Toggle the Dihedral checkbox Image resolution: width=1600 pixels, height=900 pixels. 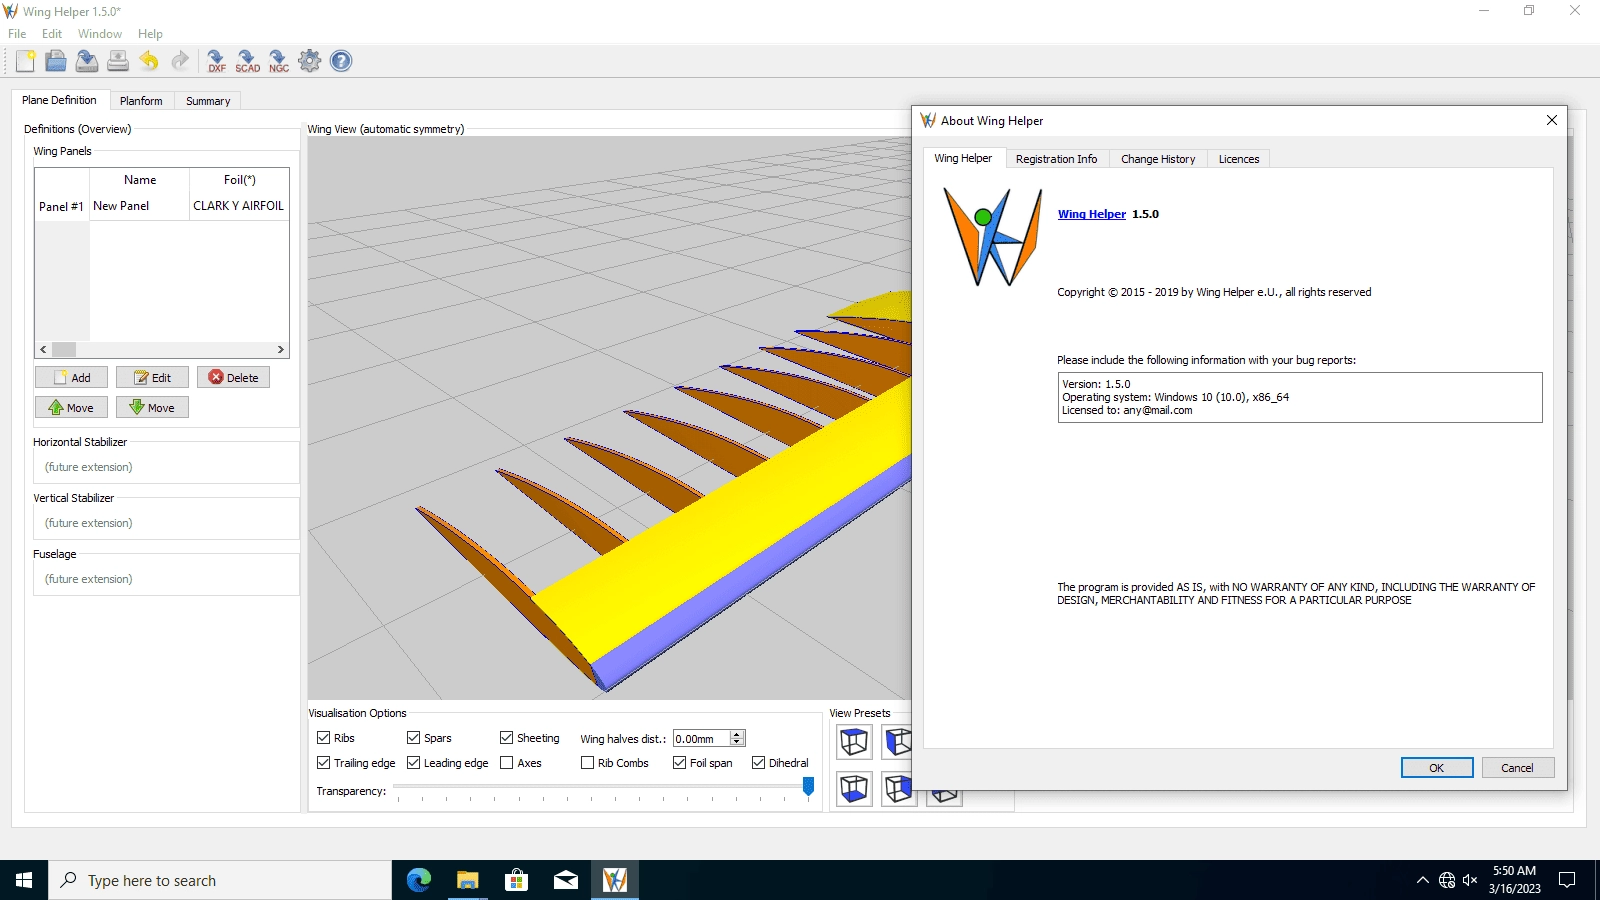(758, 763)
